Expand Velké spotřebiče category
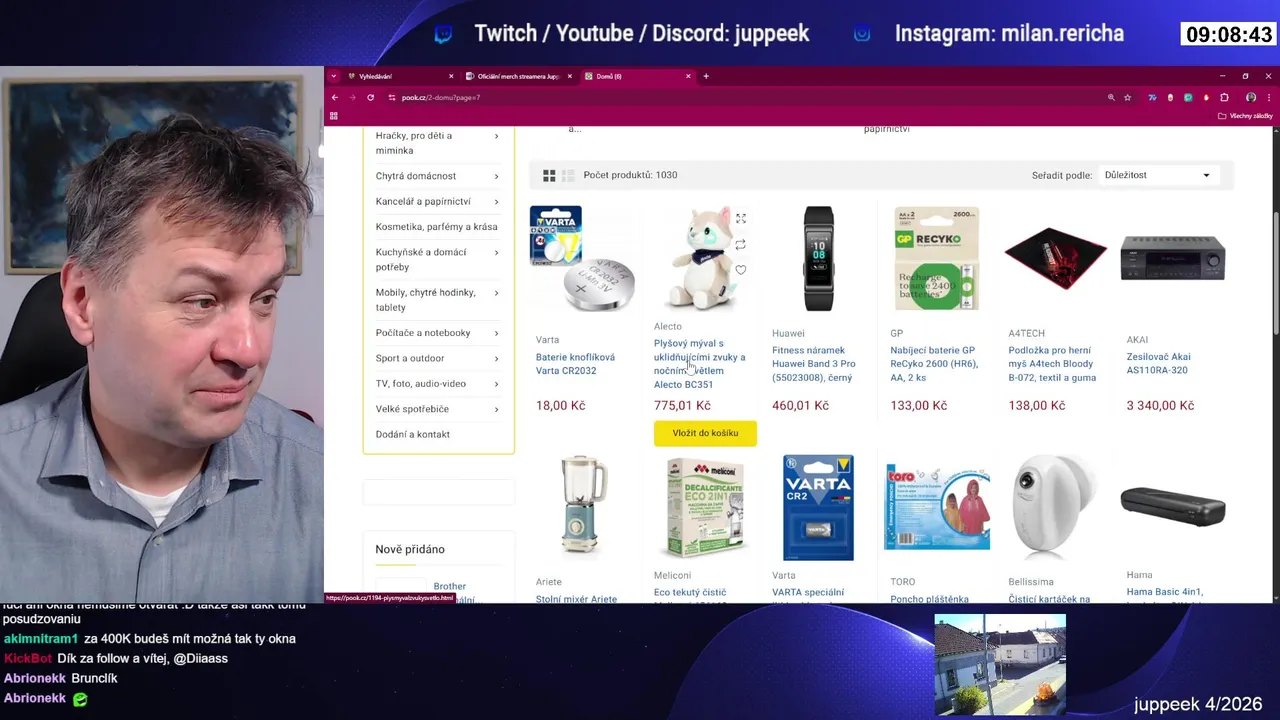 point(496,409)
